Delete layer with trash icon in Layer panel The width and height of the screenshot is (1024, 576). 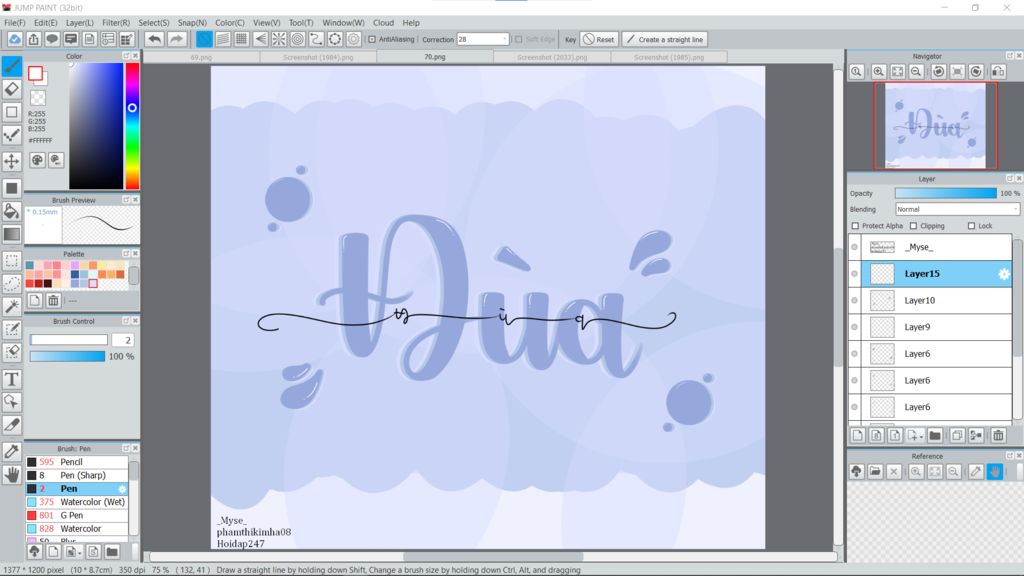998,436
